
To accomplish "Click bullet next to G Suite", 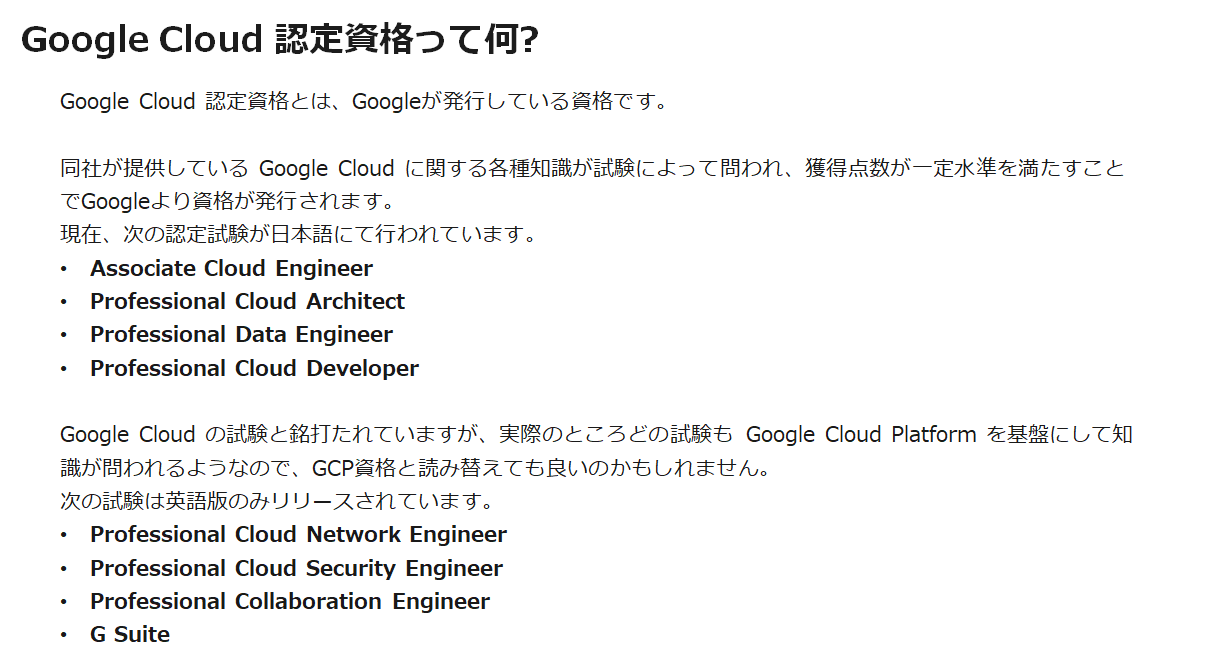I will click(x=64, y=635).
